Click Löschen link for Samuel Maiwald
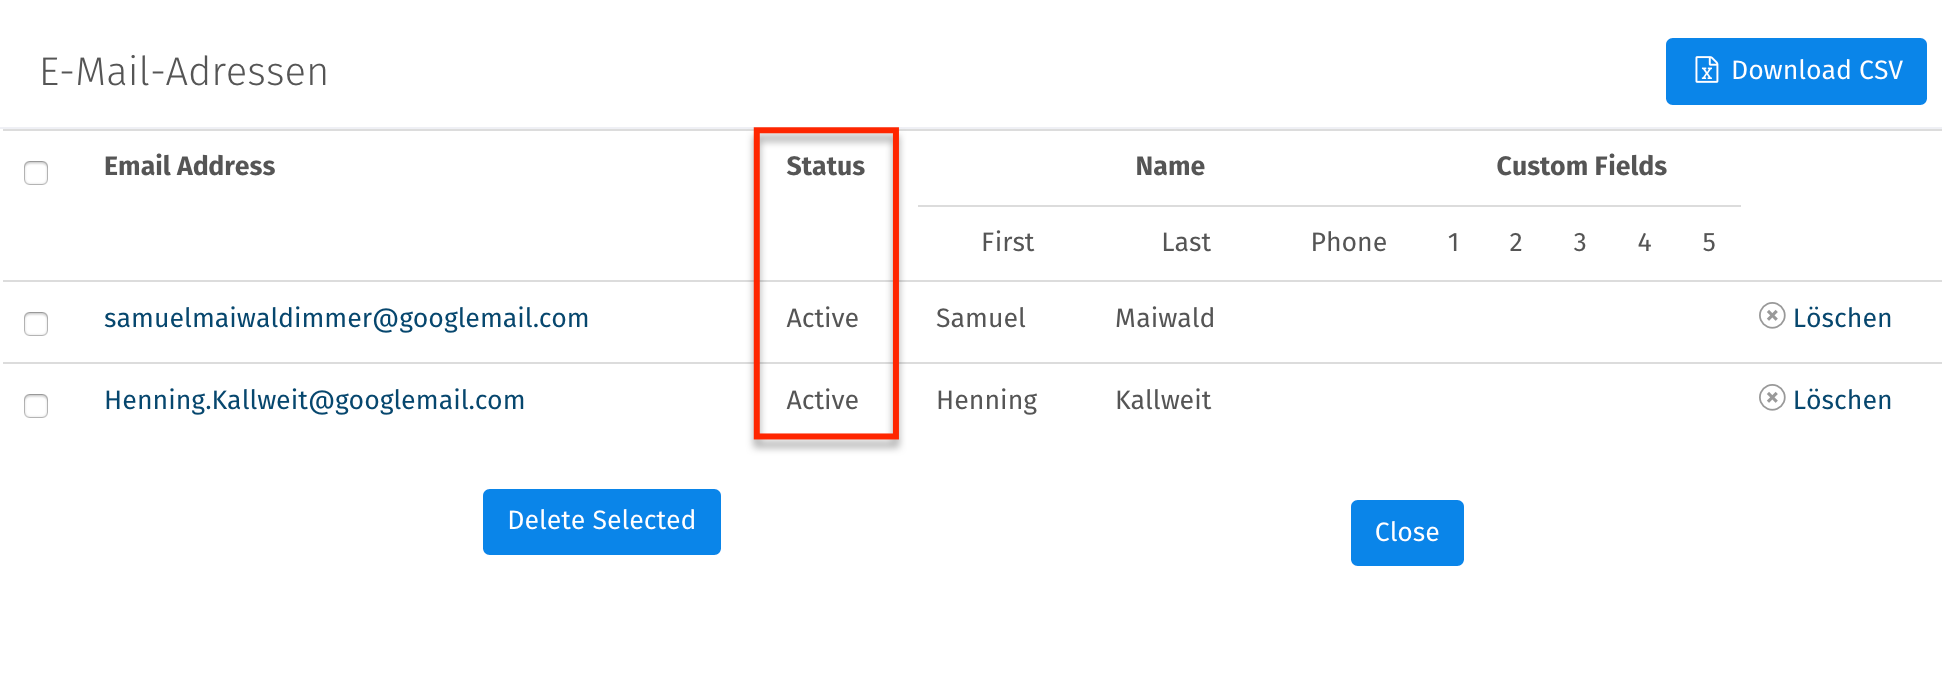This screenshot has width=1942, height=696. click(1841, 318)
